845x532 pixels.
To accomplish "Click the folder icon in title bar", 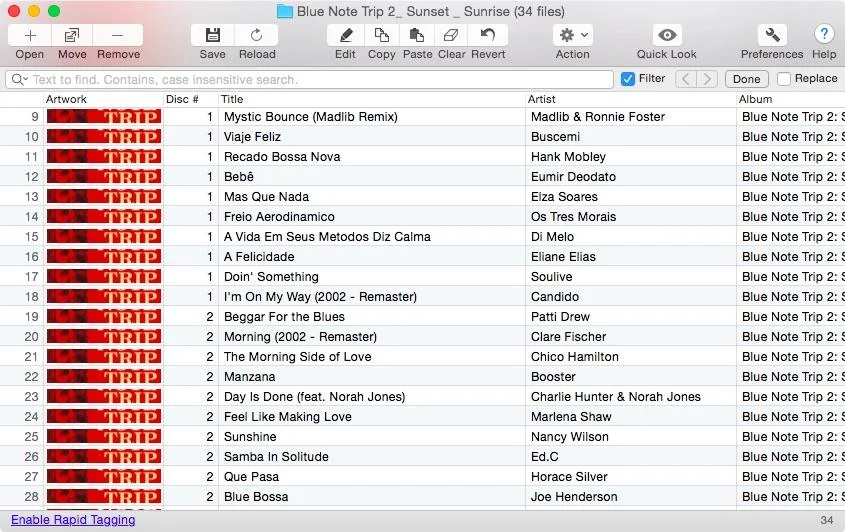I will pos(285,11).
